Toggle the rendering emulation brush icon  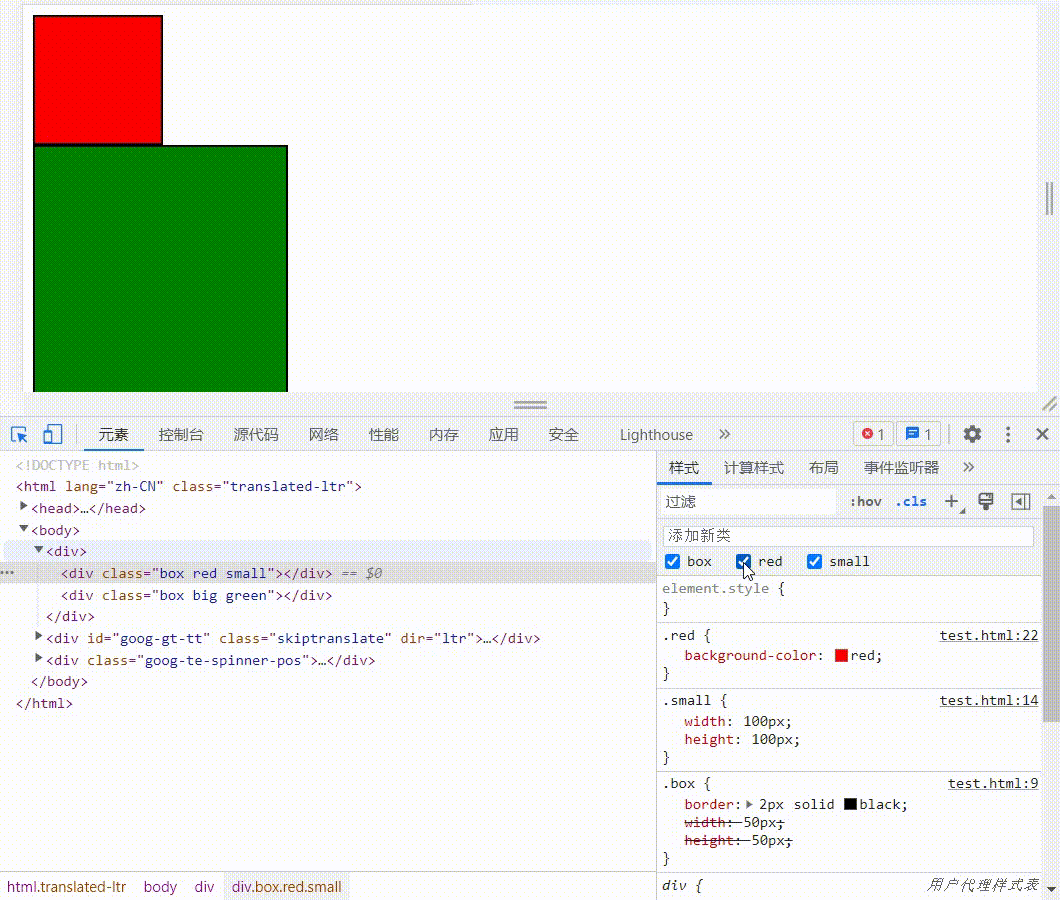click(986, 501)
